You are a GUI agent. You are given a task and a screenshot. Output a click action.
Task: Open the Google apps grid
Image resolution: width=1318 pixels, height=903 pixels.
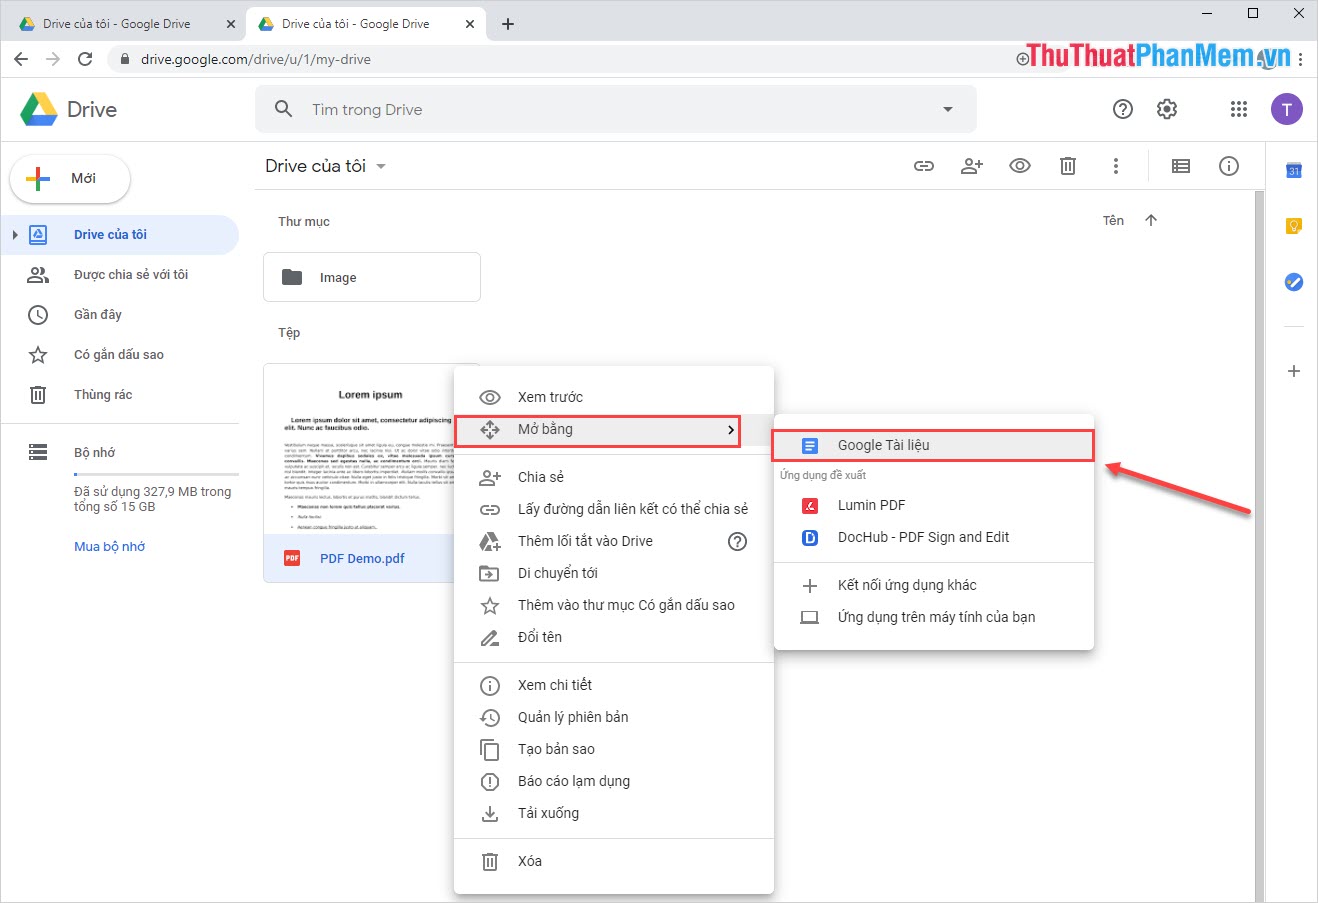tap(1239, 109)
